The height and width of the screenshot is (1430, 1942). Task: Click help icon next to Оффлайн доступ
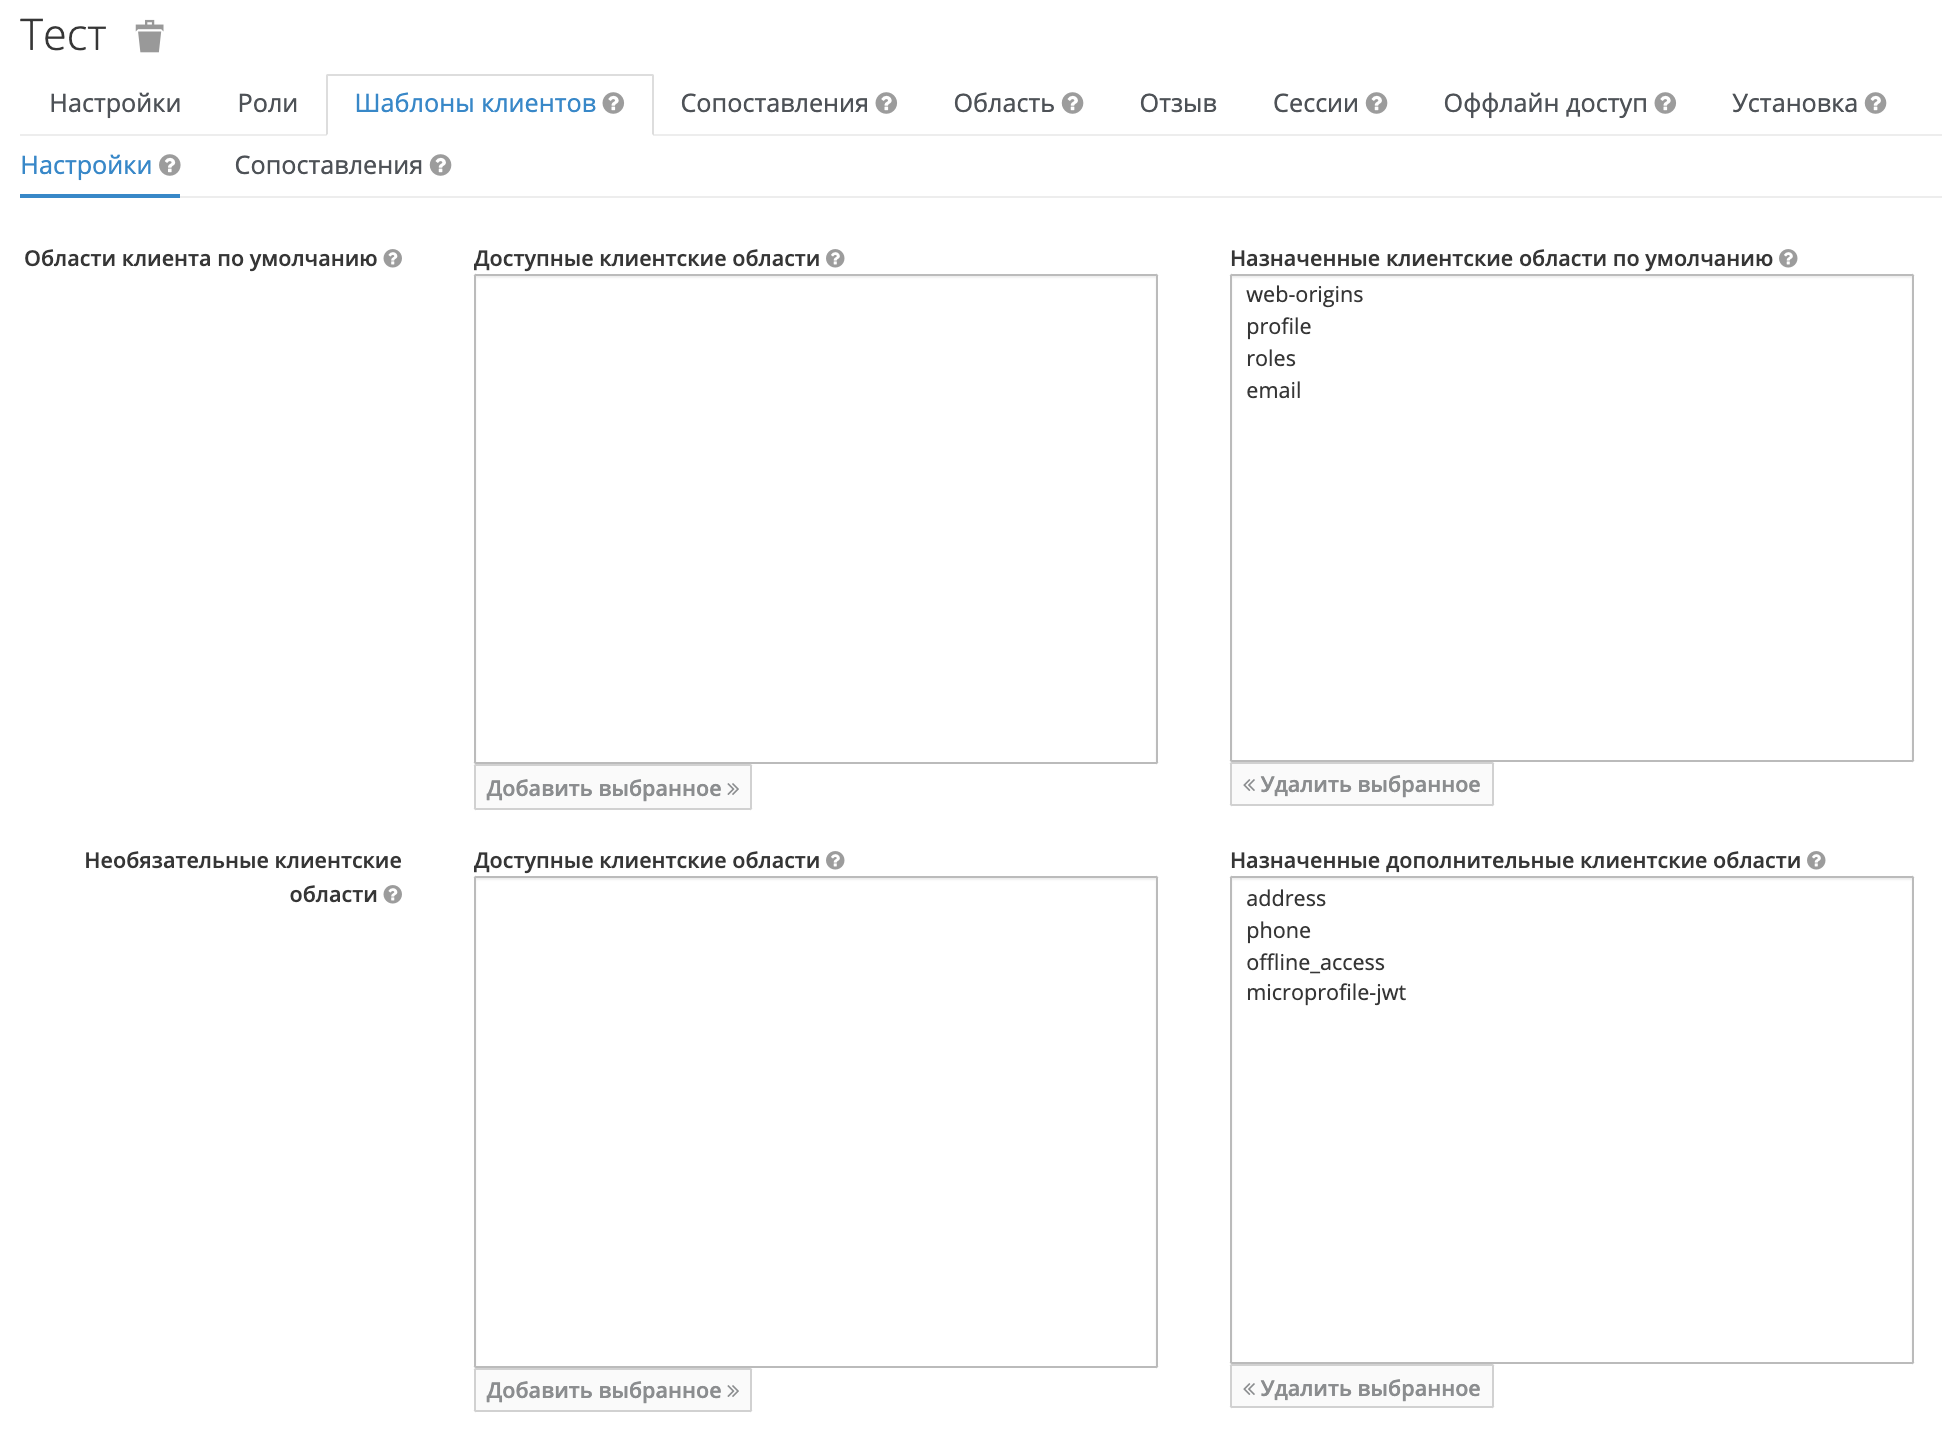[1665, 103]
